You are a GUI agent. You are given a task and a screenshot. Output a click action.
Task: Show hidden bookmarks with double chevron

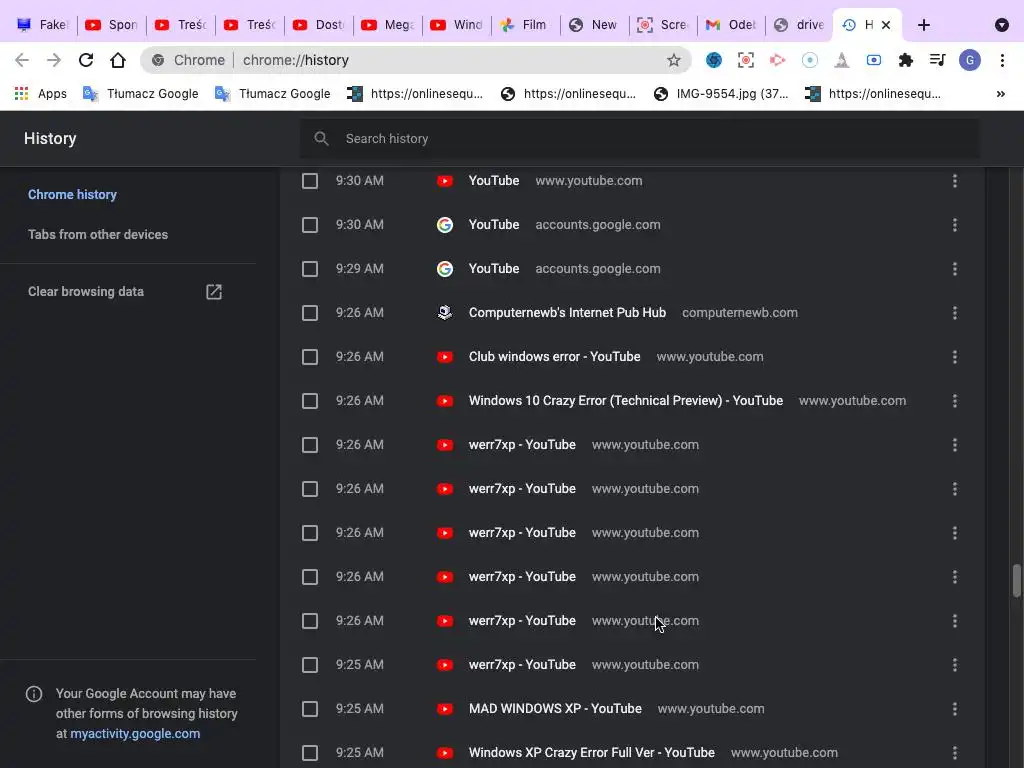[x=1000, y=93]
